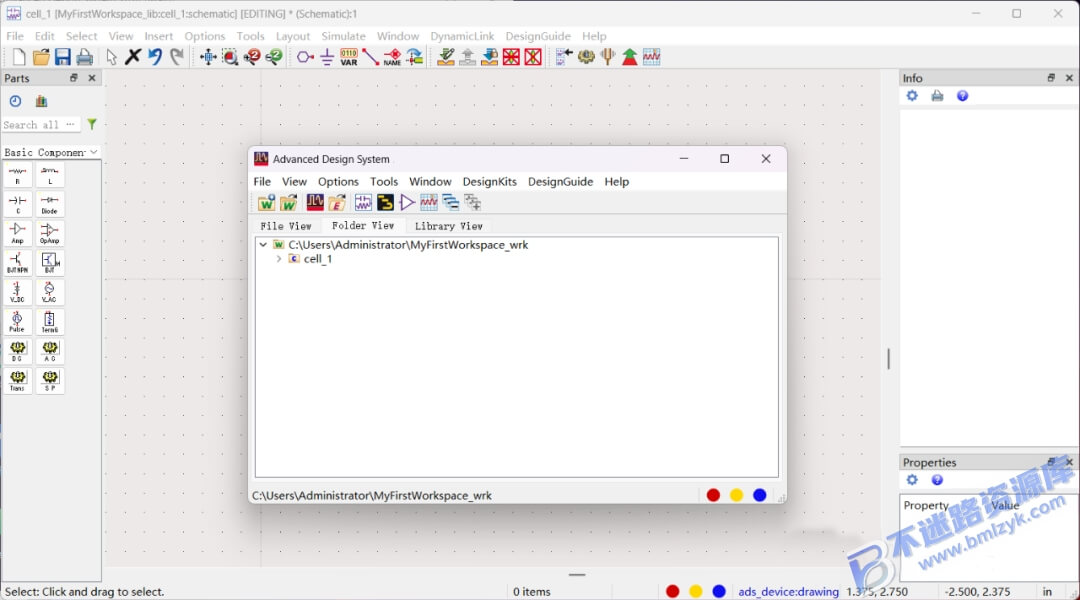Click the red dot in ADS status bar
This screenshot has width=1080, height=600.
[x=713, y=495]
